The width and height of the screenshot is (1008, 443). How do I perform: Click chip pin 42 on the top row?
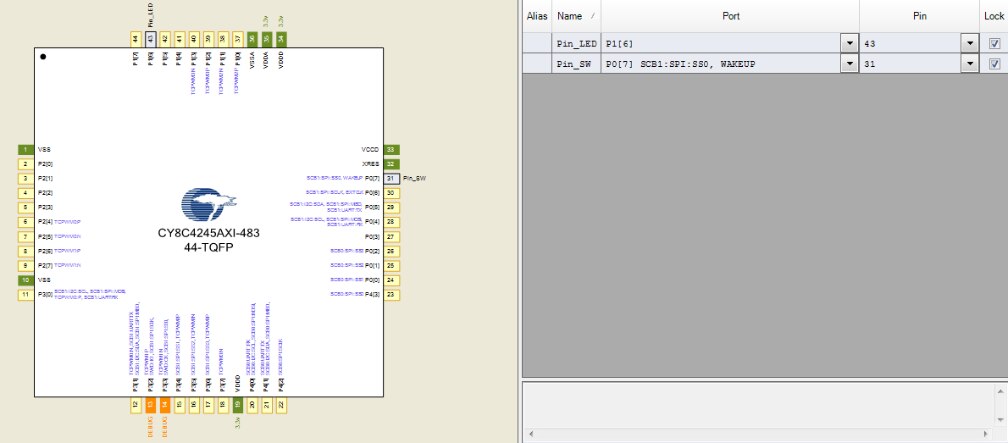[165, 39]
